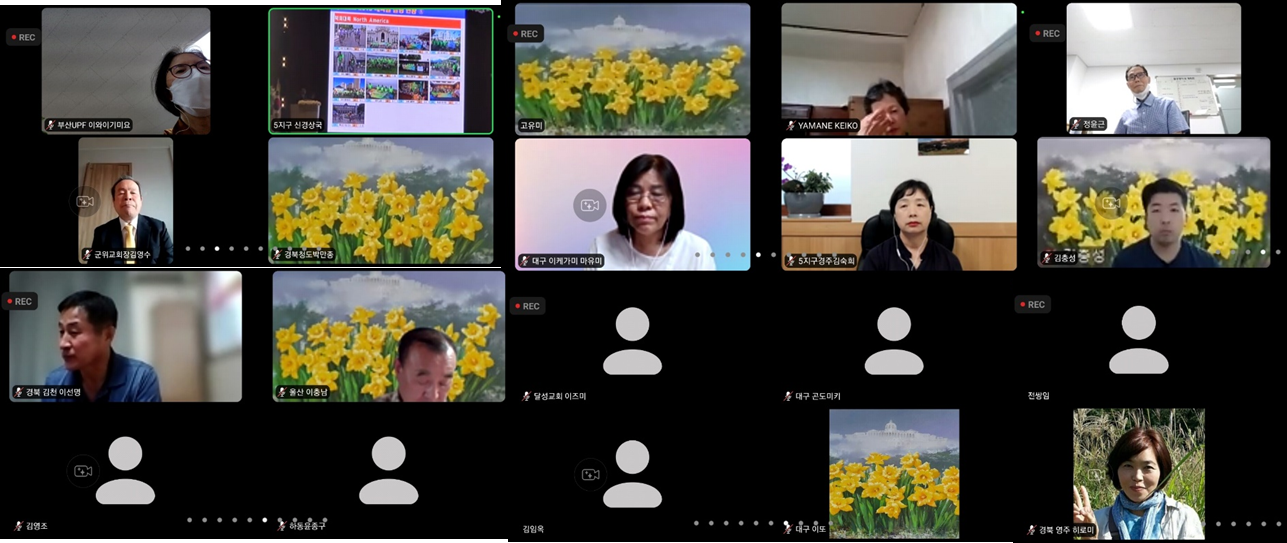Image resolution: width=1287 pixels, height=543 pixels.
Task: Click muted mic icon beside YAMANE KEIKO
Action: 790,126
